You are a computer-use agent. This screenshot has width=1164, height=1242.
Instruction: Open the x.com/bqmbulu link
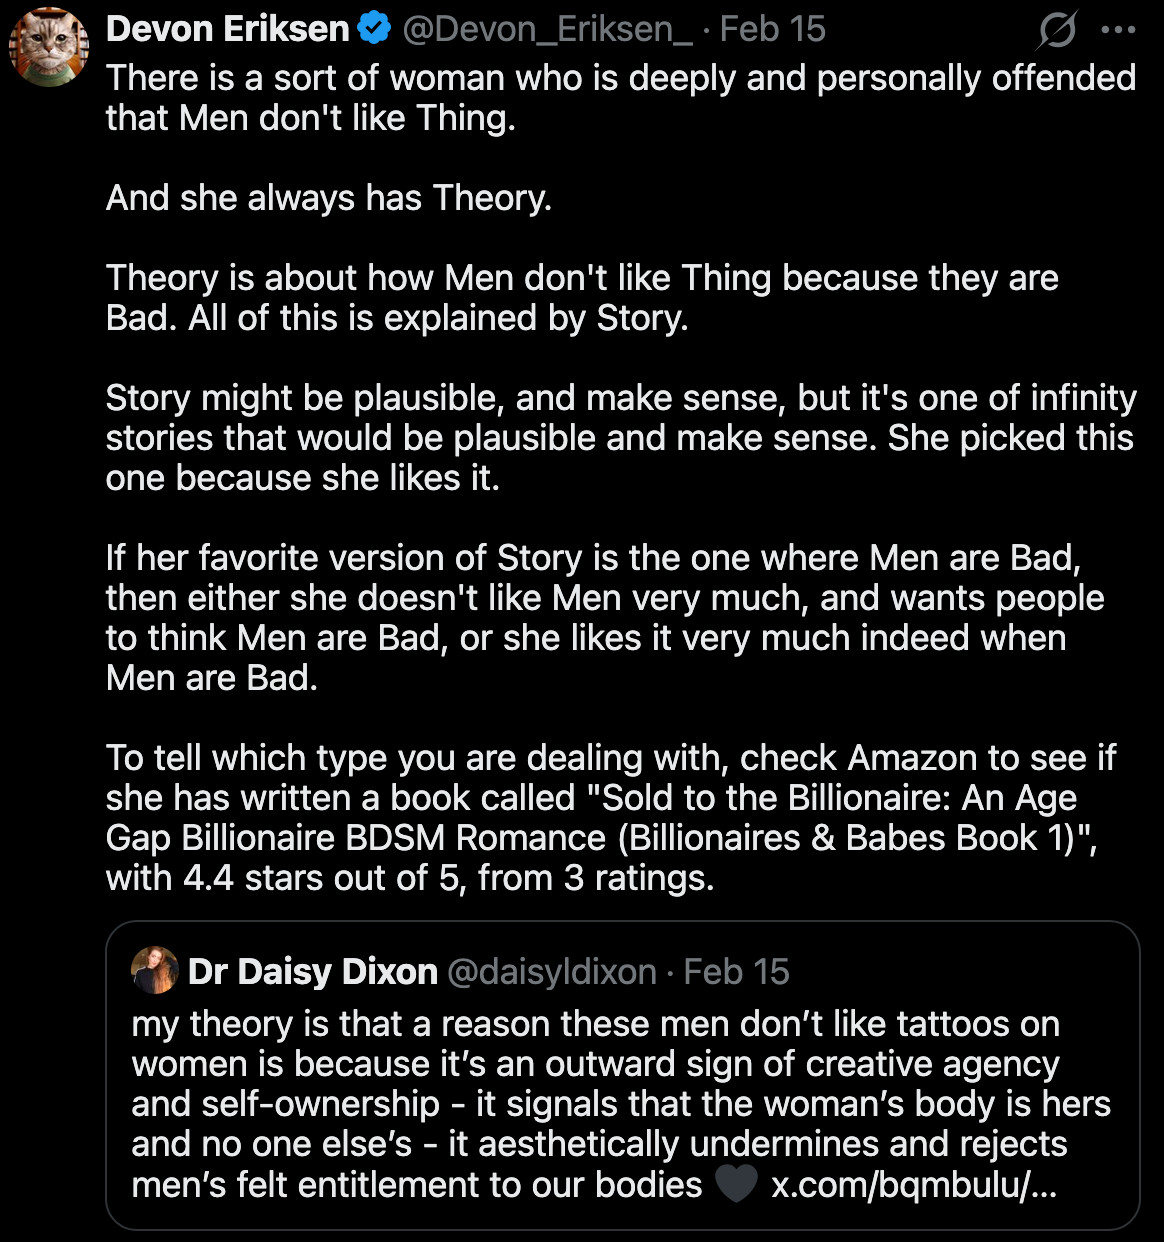tap(913, 1185)
